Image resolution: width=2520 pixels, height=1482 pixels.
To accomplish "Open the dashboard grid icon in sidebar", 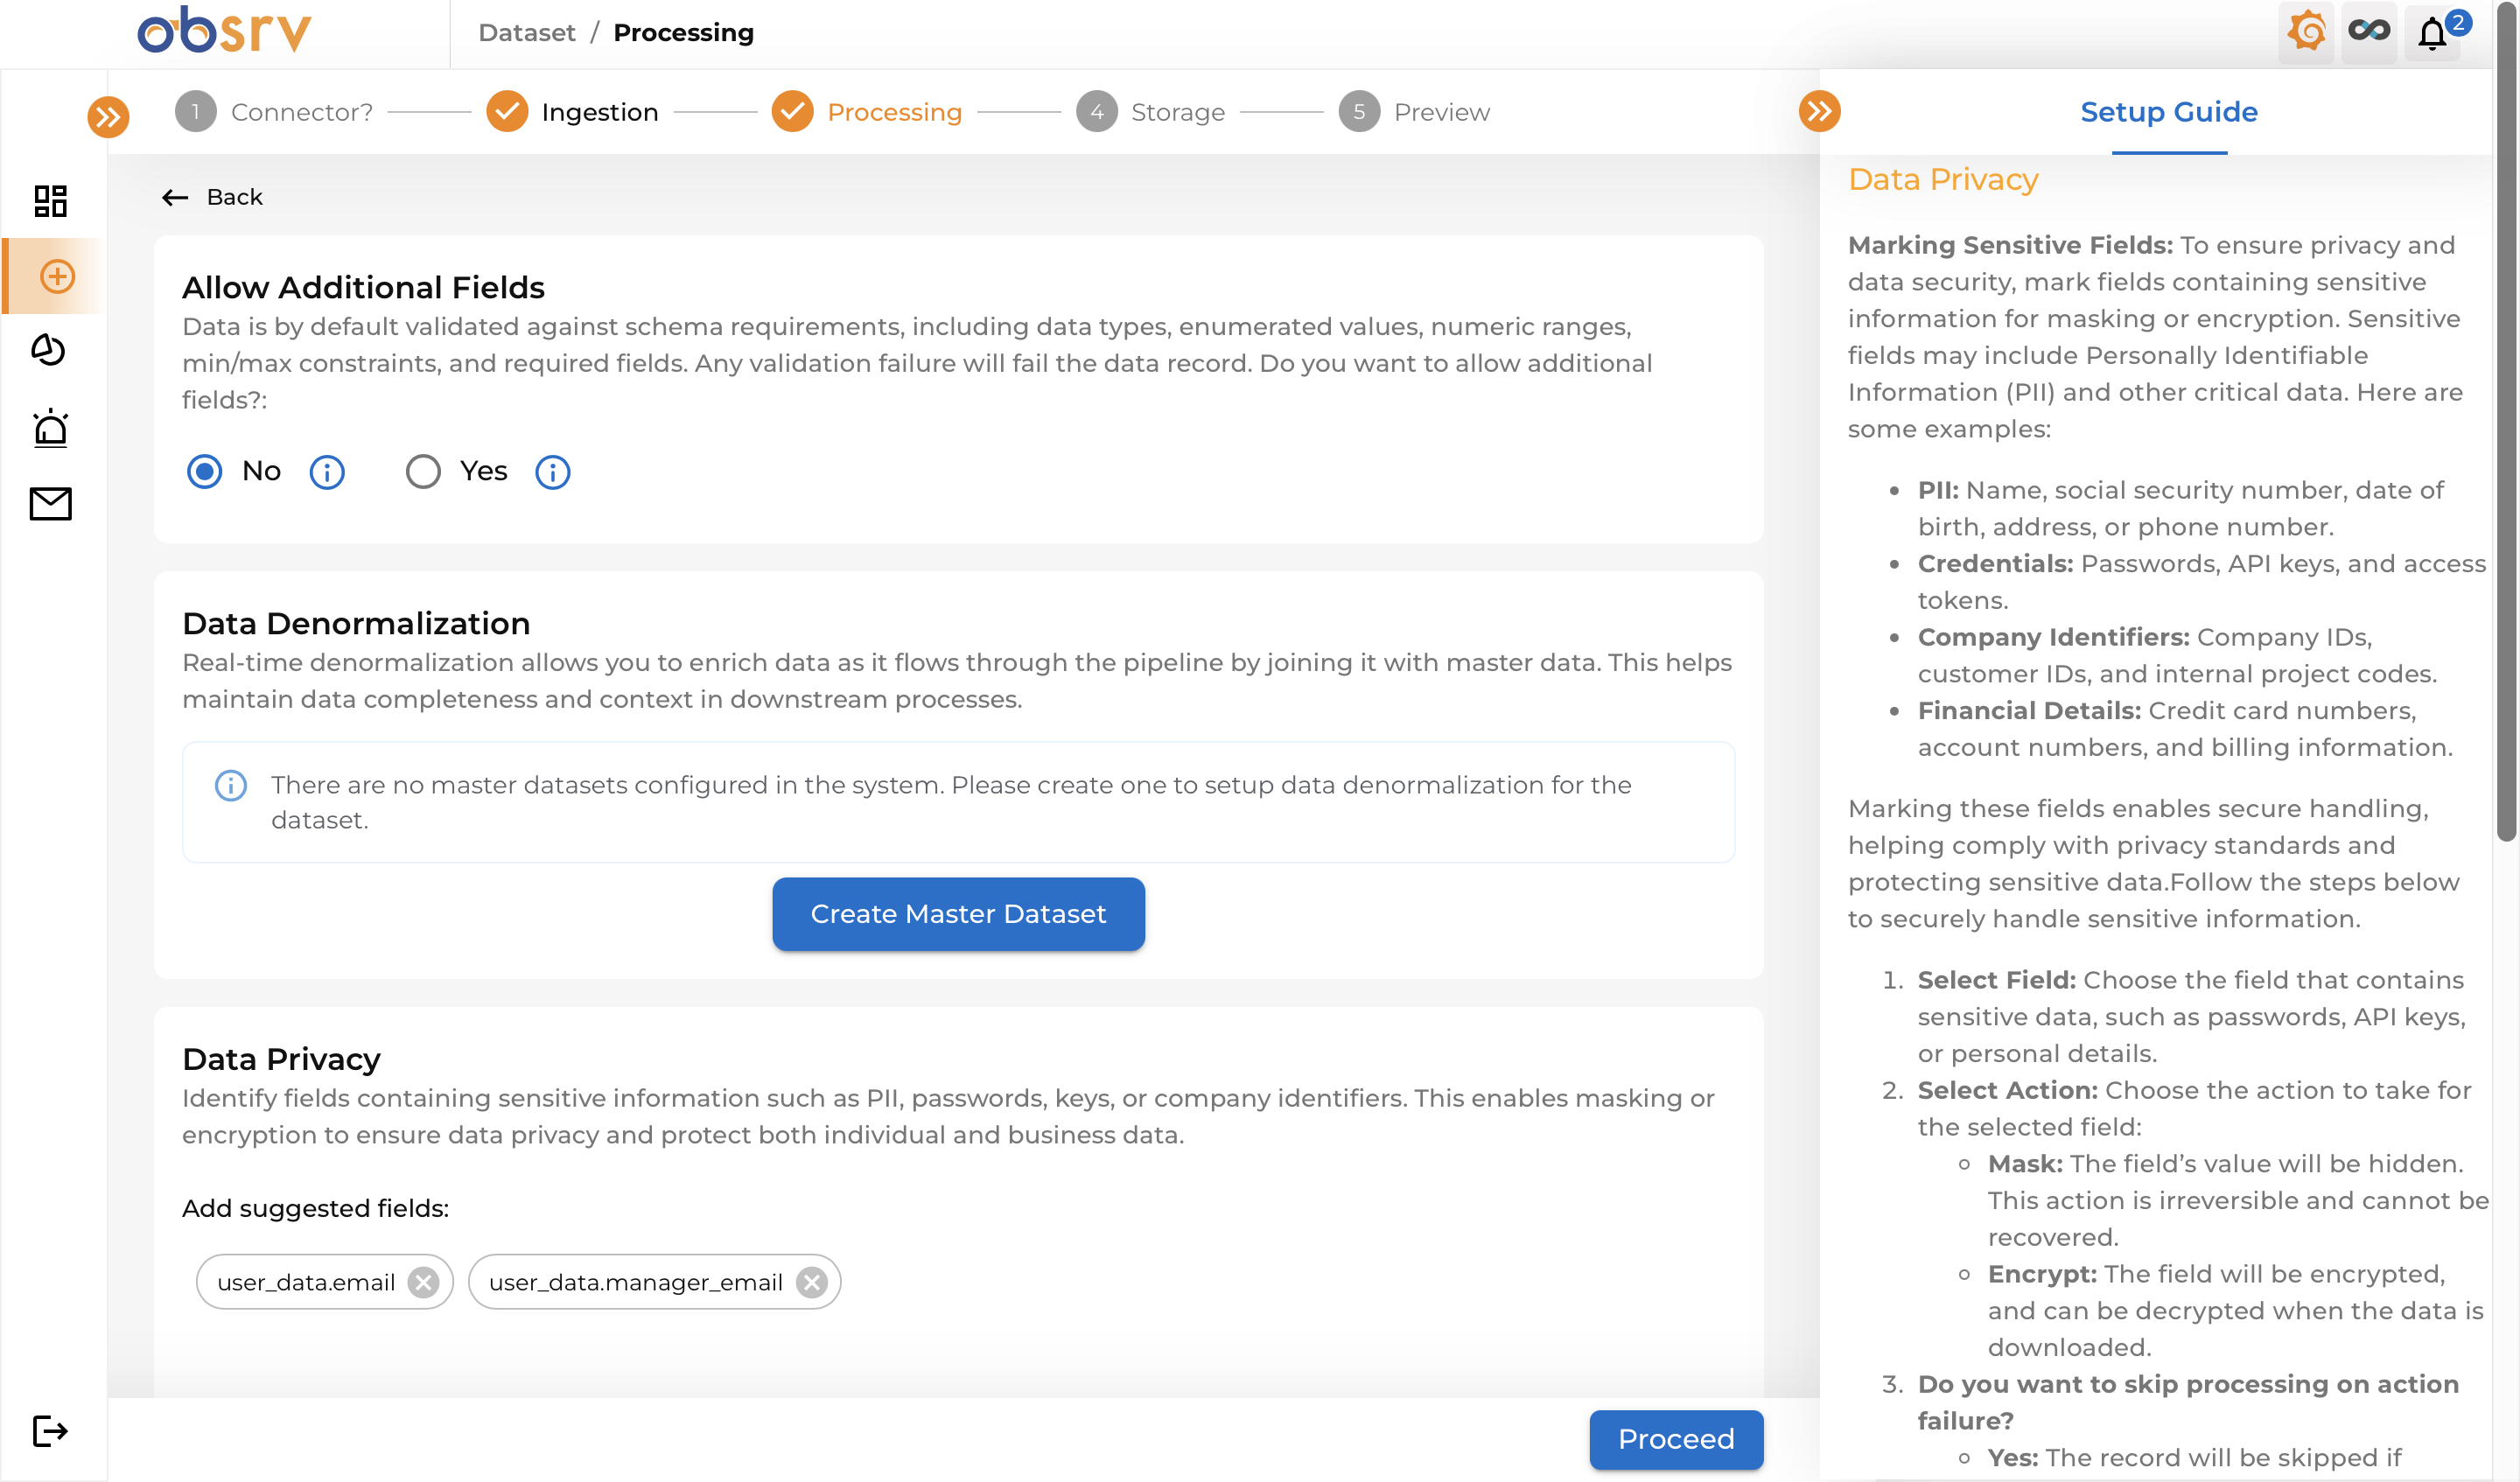I will click(x=50, y=201).
